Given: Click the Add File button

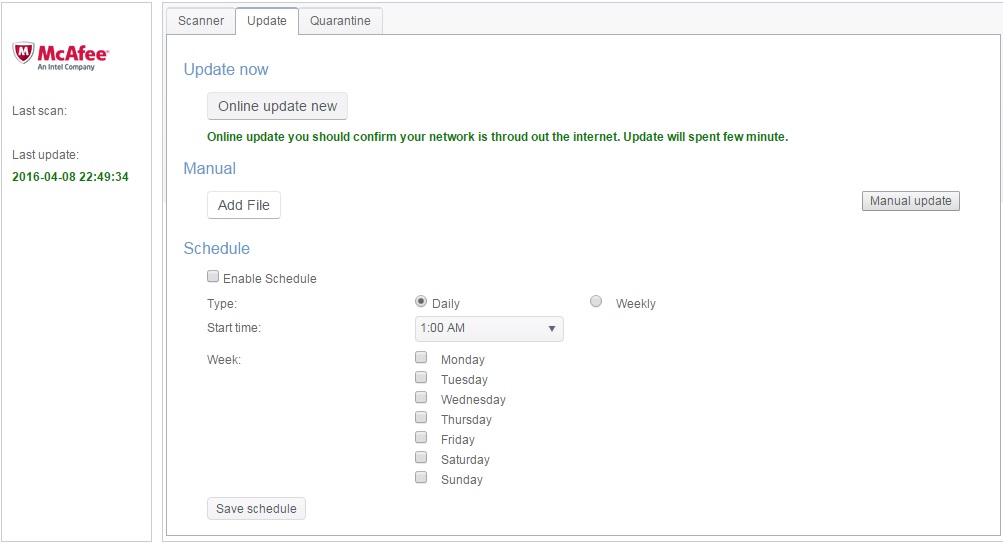Looking at the screenshot, I should (x=244, y=205).
